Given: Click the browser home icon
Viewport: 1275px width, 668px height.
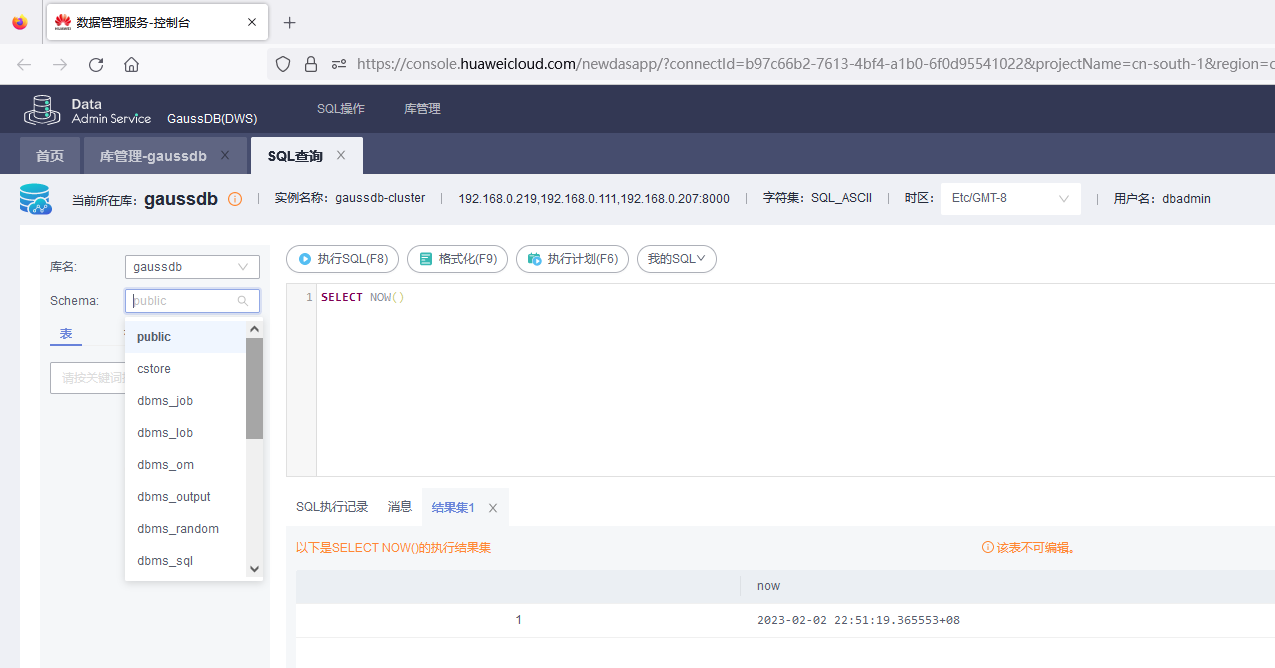Looking at the screenshot, I should (131, 63).
